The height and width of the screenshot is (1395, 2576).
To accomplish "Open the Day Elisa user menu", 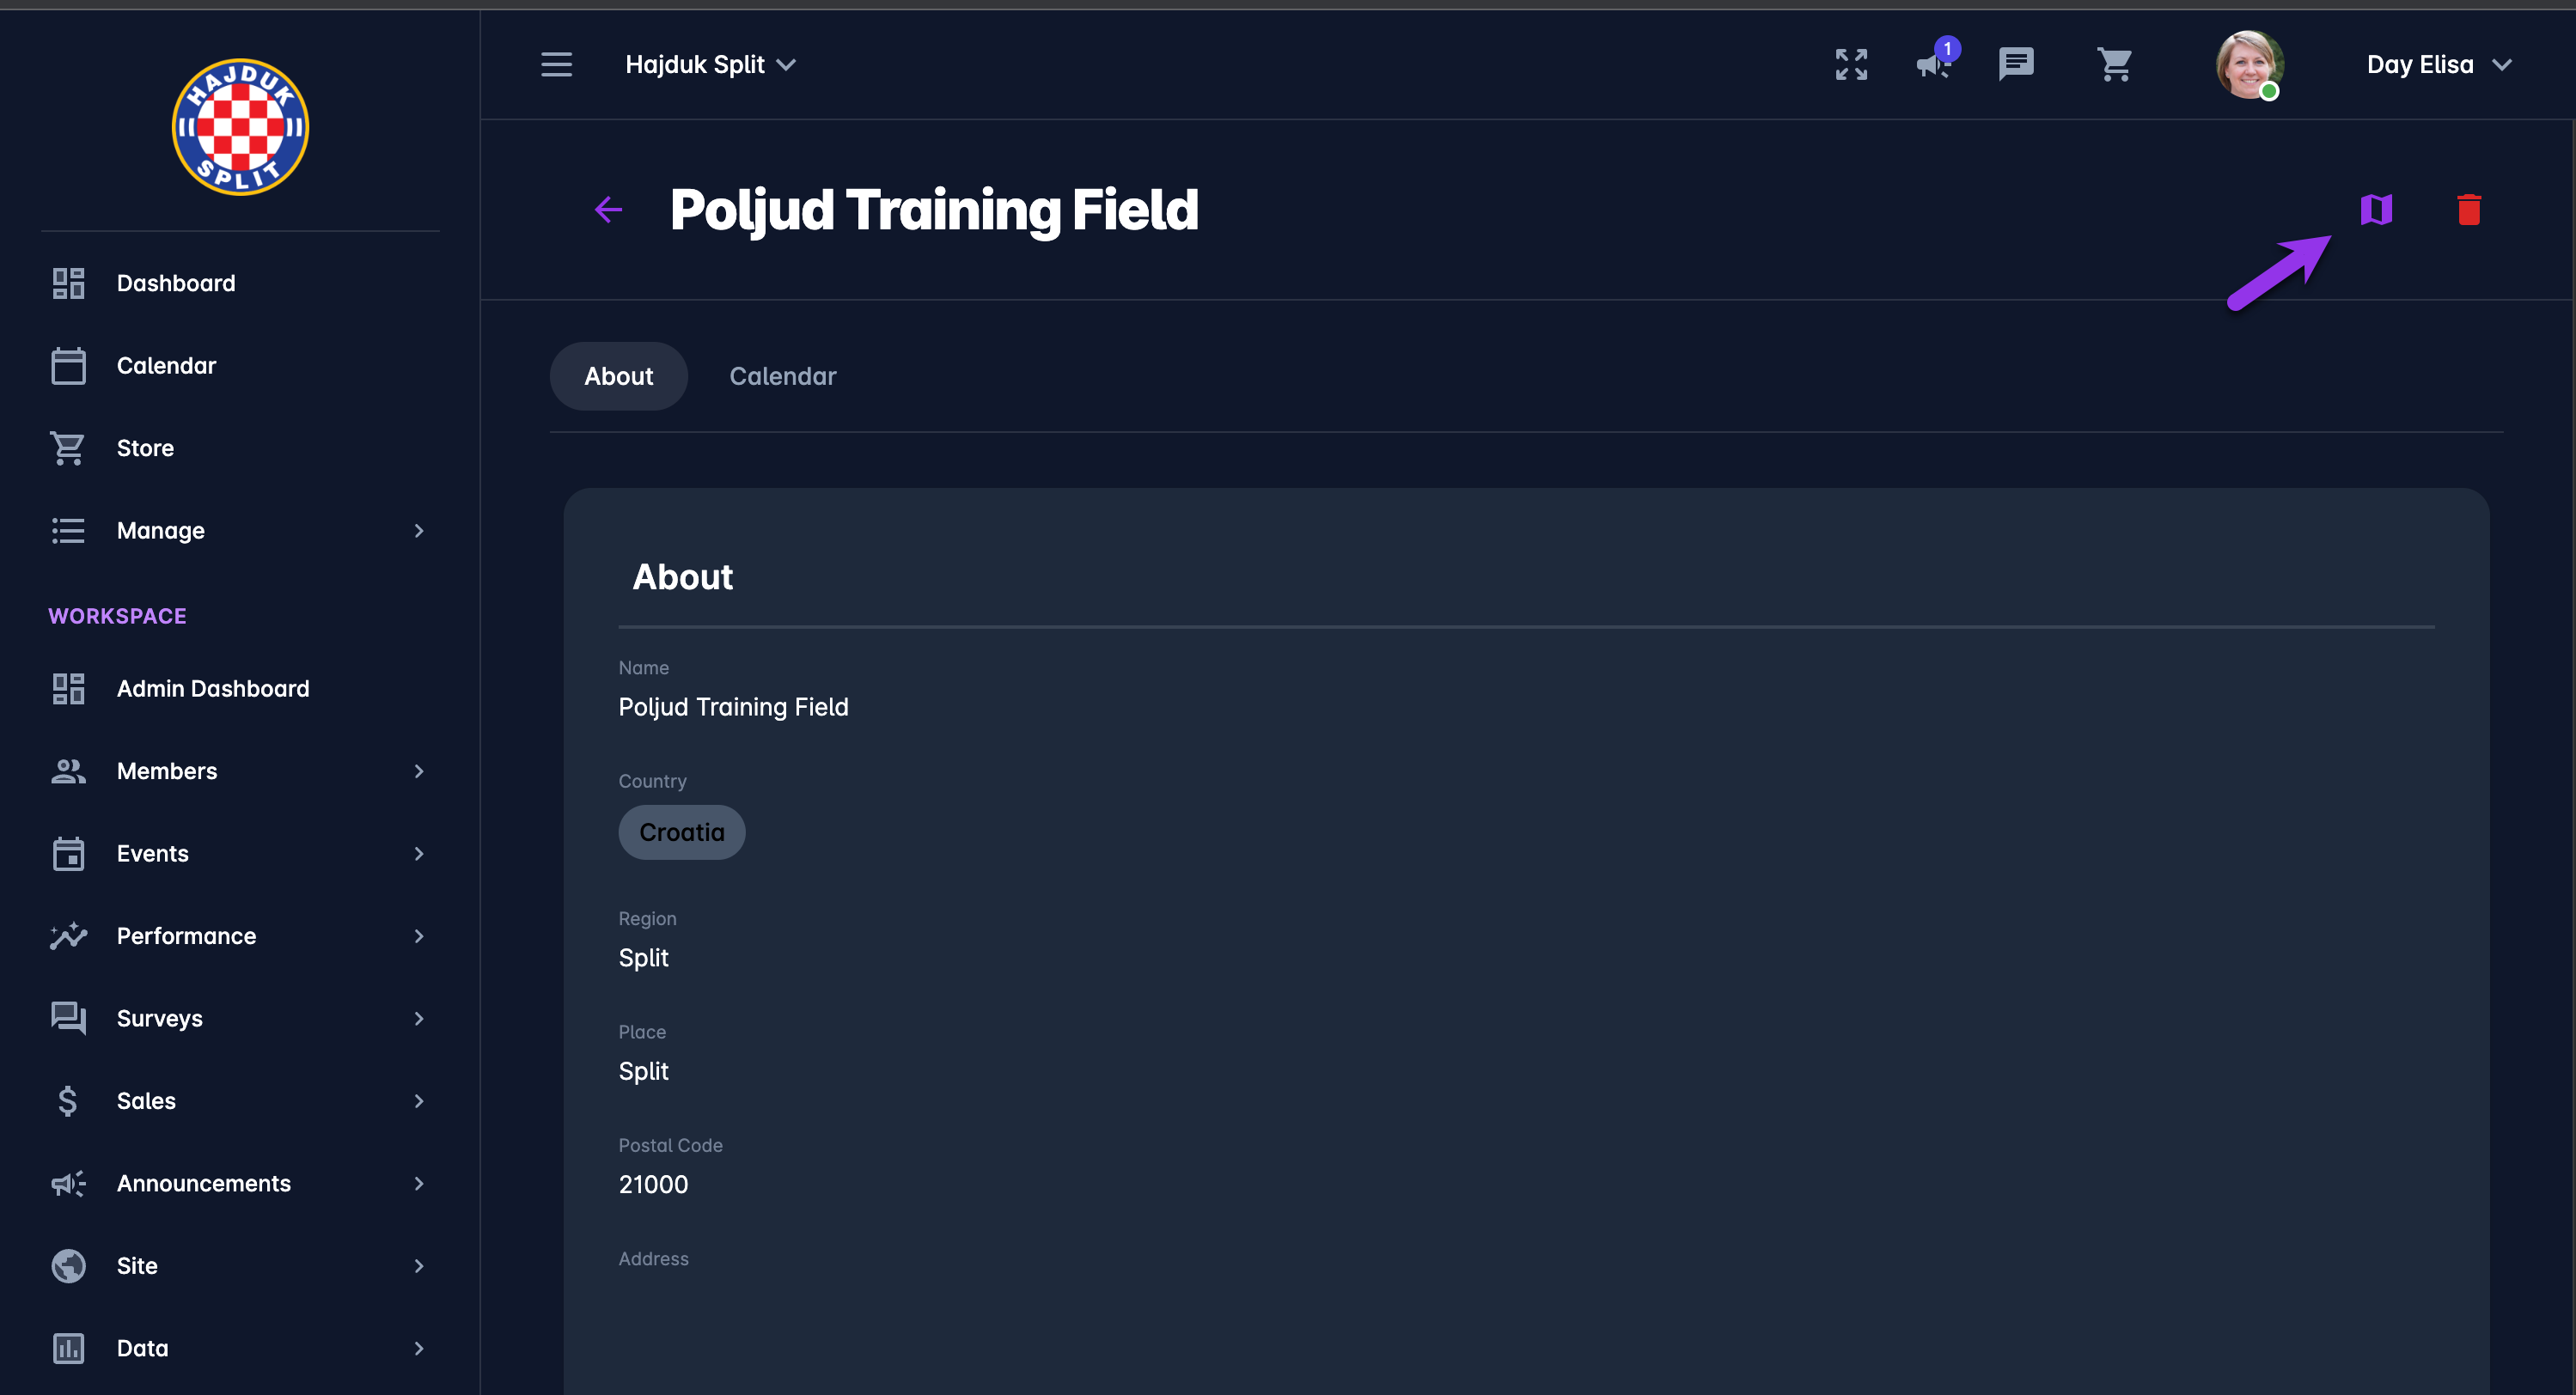I will [2438, 65].
